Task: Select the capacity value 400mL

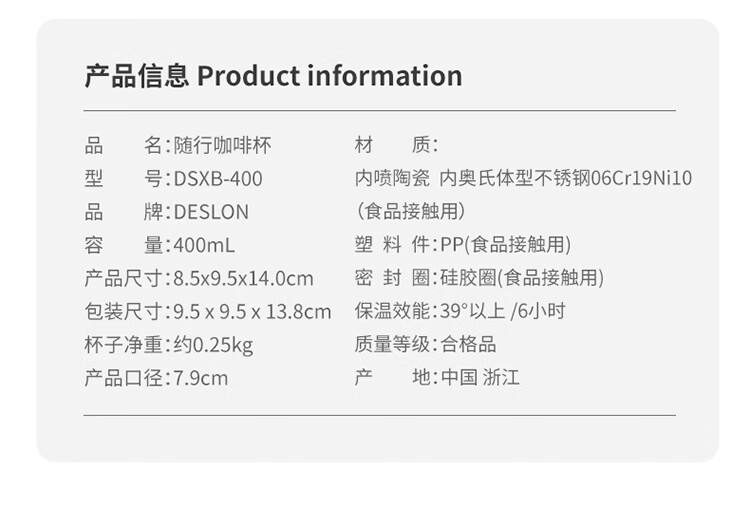Action: 204,245
